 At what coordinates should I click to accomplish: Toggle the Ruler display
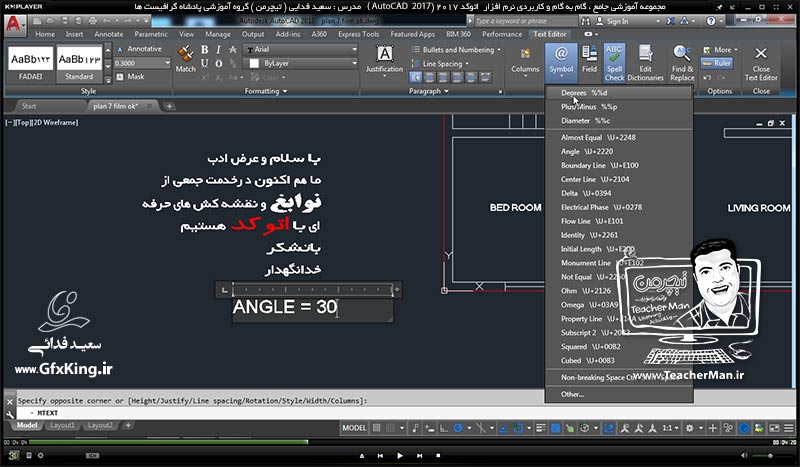[717, 63]
